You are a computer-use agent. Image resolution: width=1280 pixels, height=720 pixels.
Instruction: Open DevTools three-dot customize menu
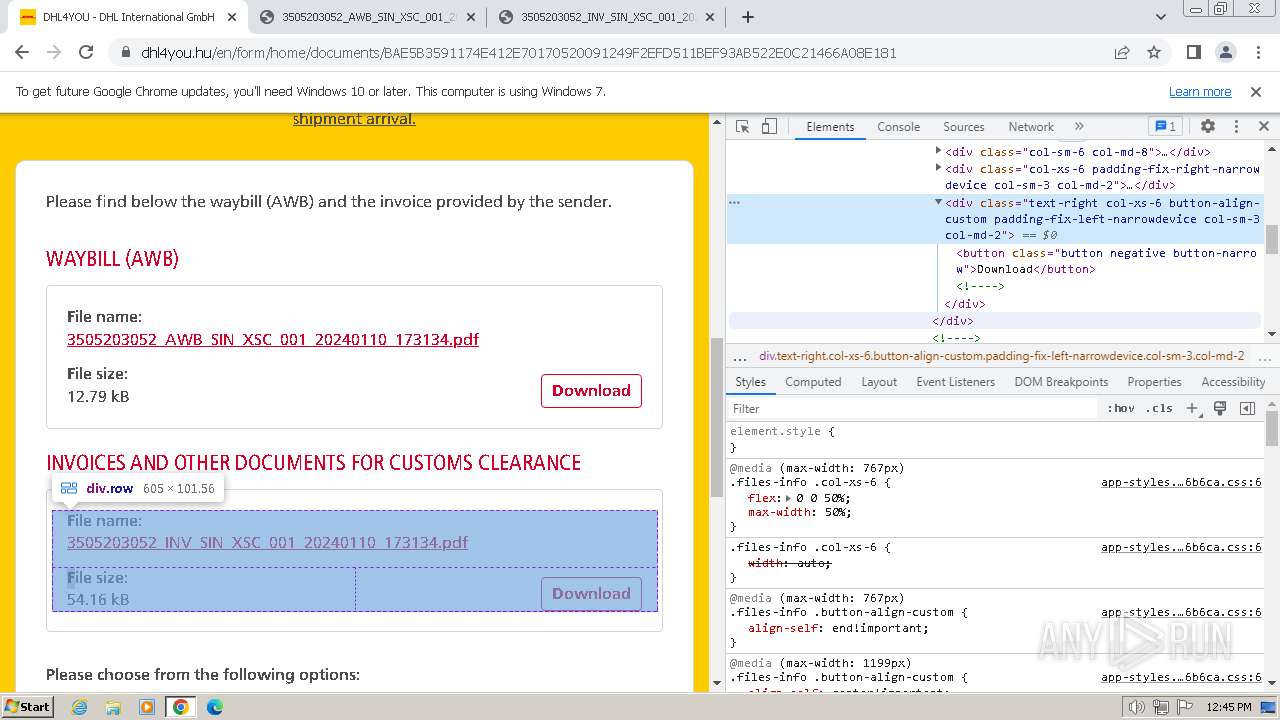tap(1236, 127)
